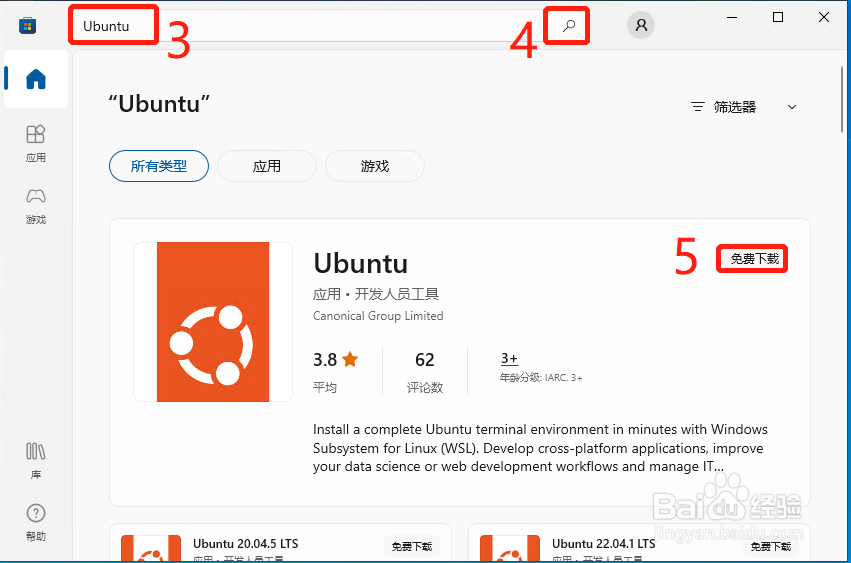The image size is (851, 563).
Task: Open the 库 (Library) sidebar section
Action: (x=36, y=460)
